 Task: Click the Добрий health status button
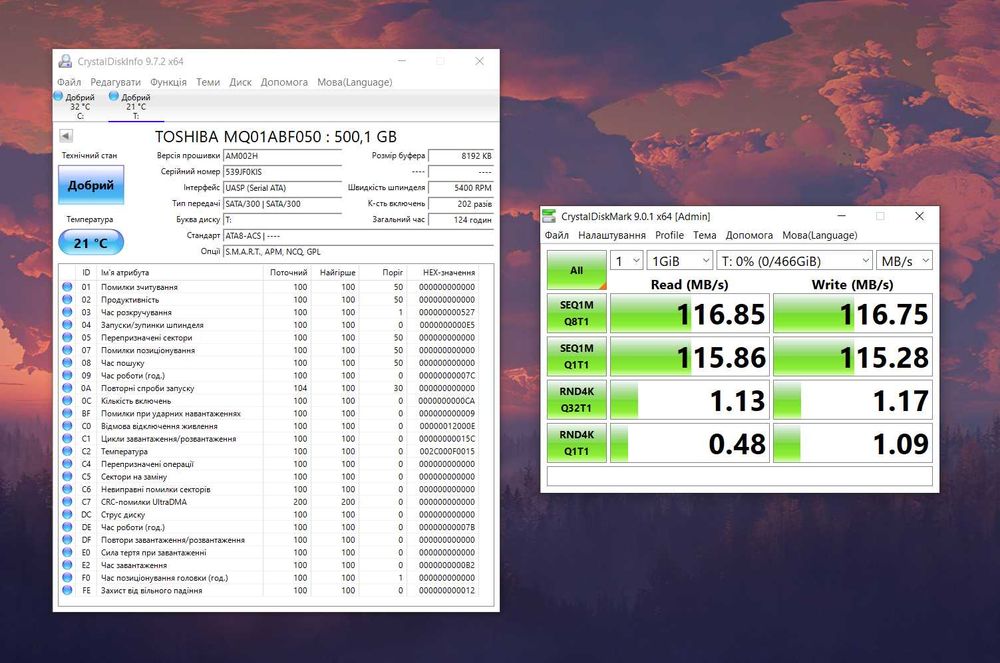point(91,185)
